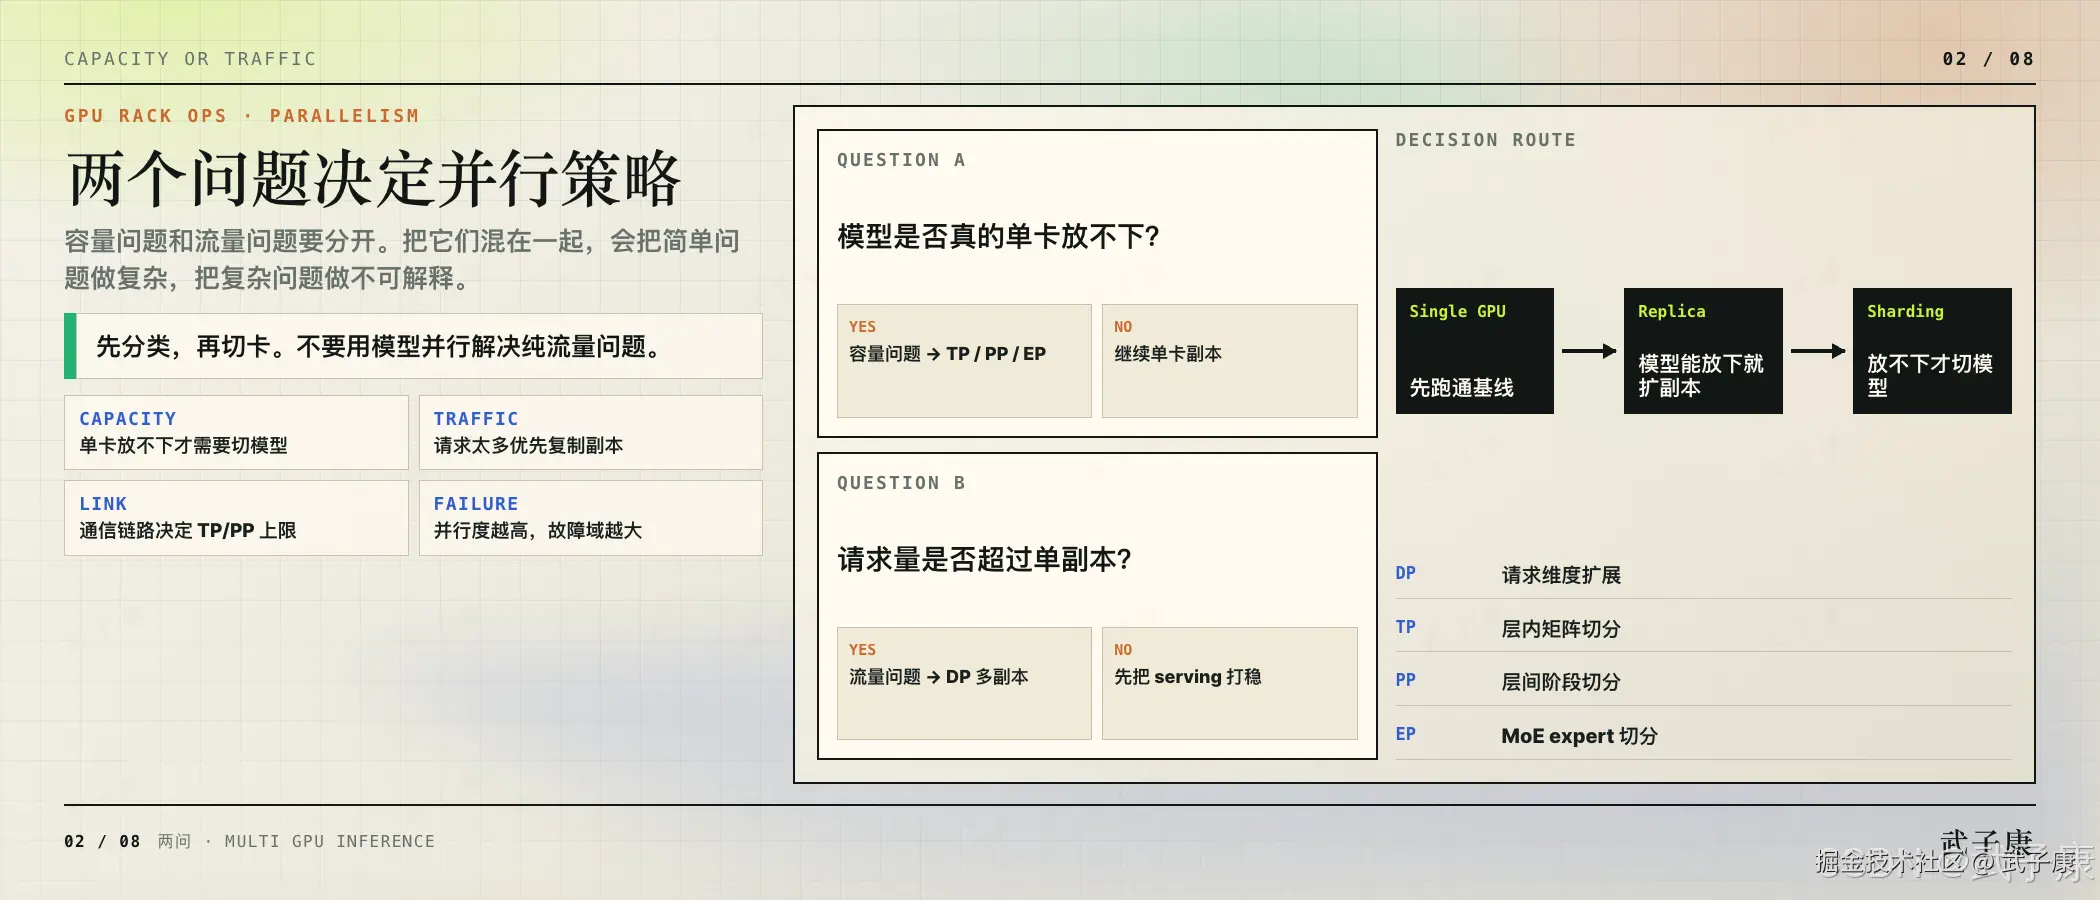Click the NO box '先把 serving 打稳'
This screenshot has height=900, width=2100.
[1230, 684]
